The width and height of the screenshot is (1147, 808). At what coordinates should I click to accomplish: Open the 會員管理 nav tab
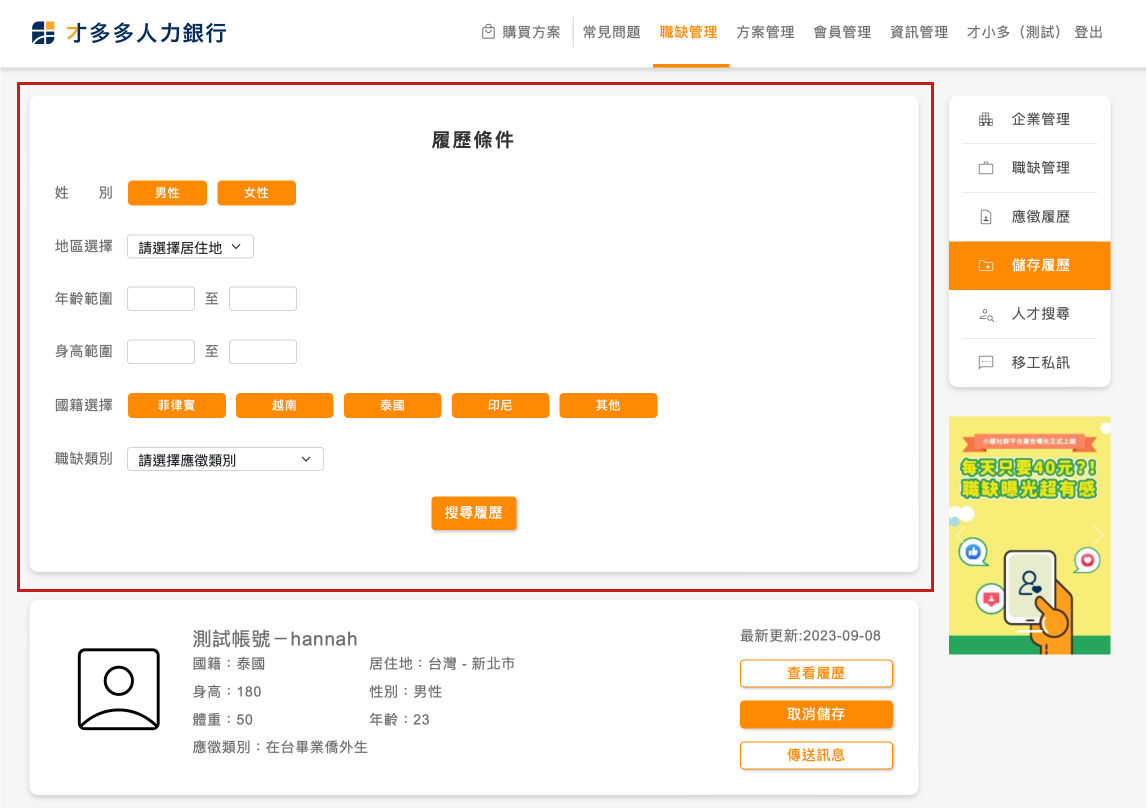[842, 32]
